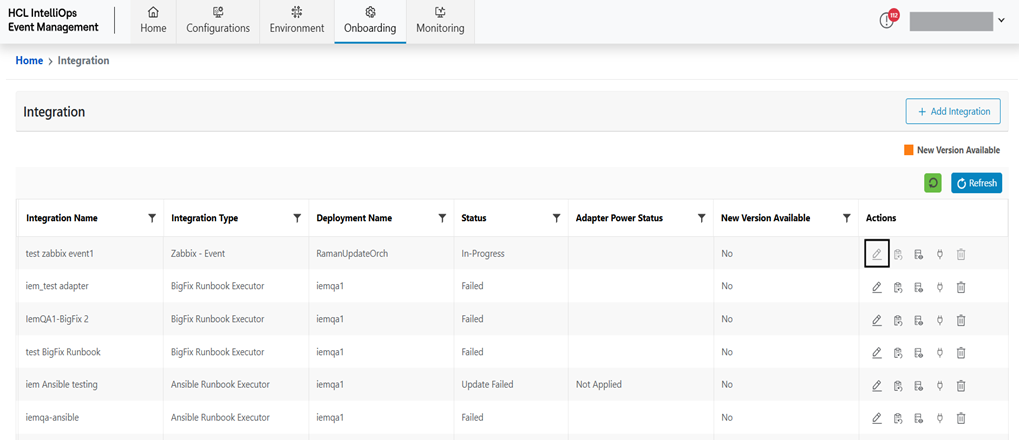Viewport: 1019px width, 440px height.
Task: Click edit icon for test zabbix event1
Action: pos(877,254)
